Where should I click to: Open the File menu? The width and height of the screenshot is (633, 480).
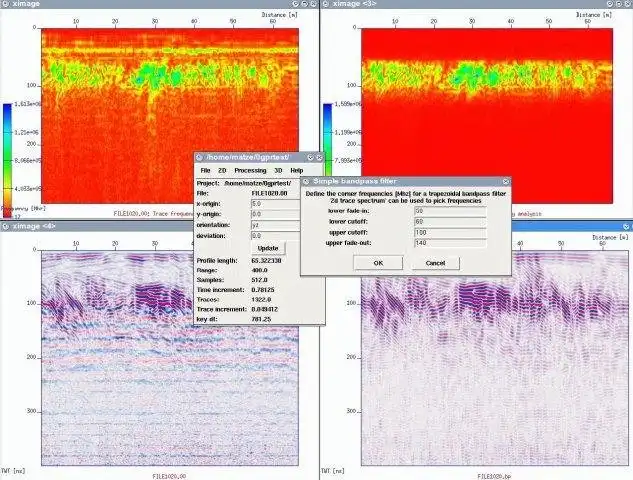[x=205, y=171]
